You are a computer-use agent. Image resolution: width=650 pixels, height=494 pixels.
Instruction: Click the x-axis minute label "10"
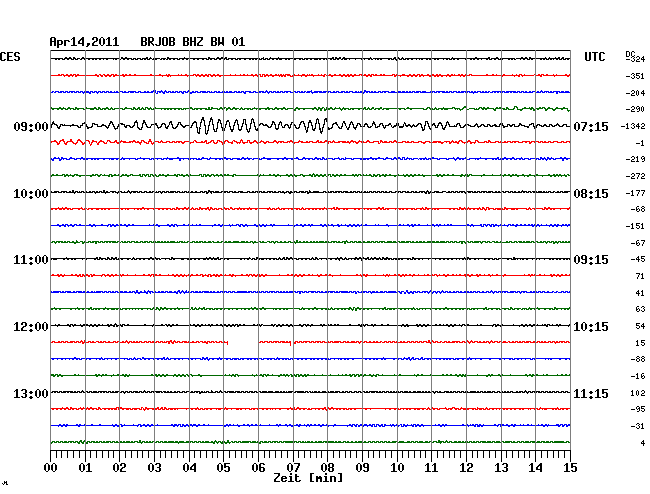coord(397,468)
